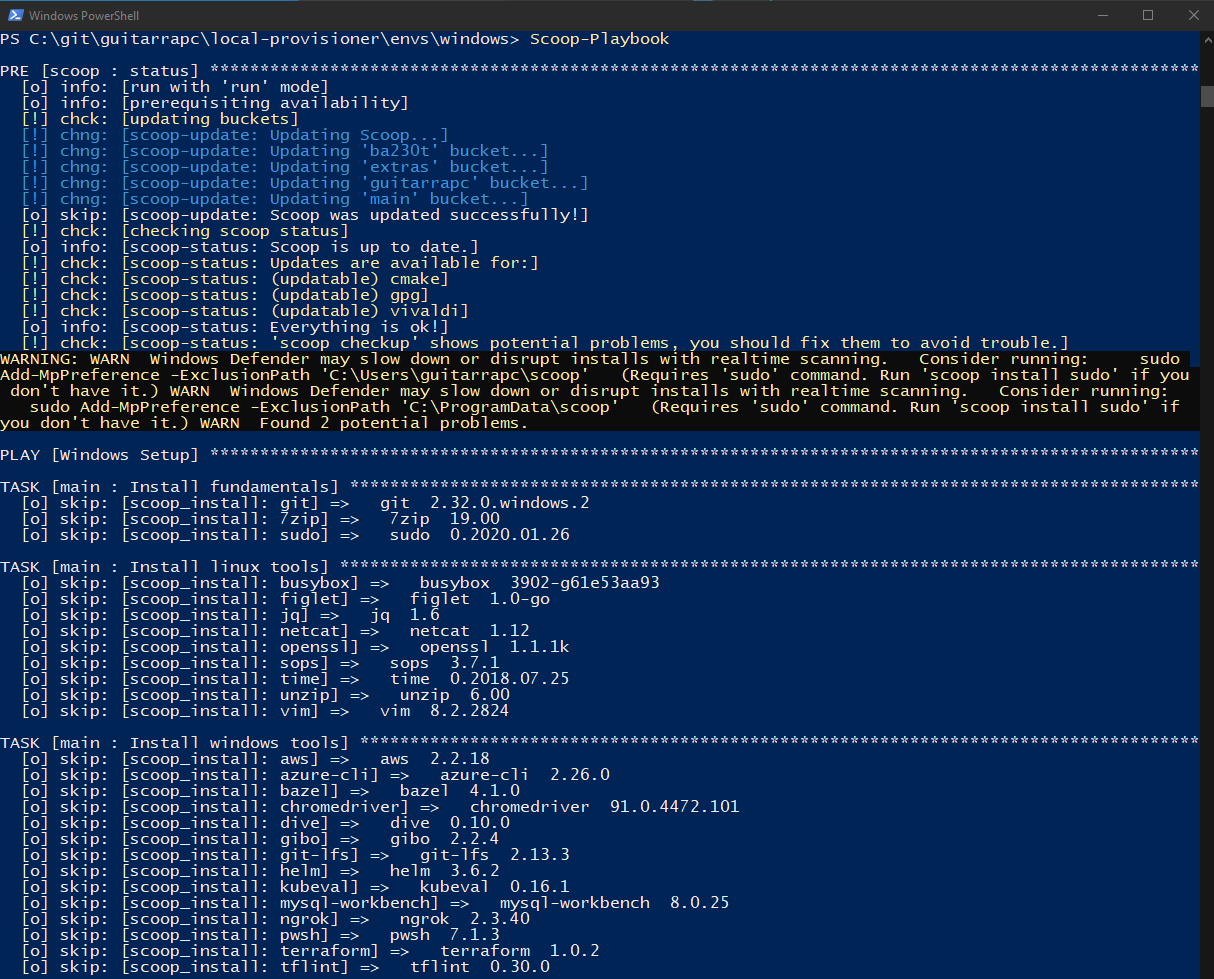Click 'Everything is ok!' line
Image resolution: width=1214 pixels, height=979 pixels.
(x=235, y=327)
